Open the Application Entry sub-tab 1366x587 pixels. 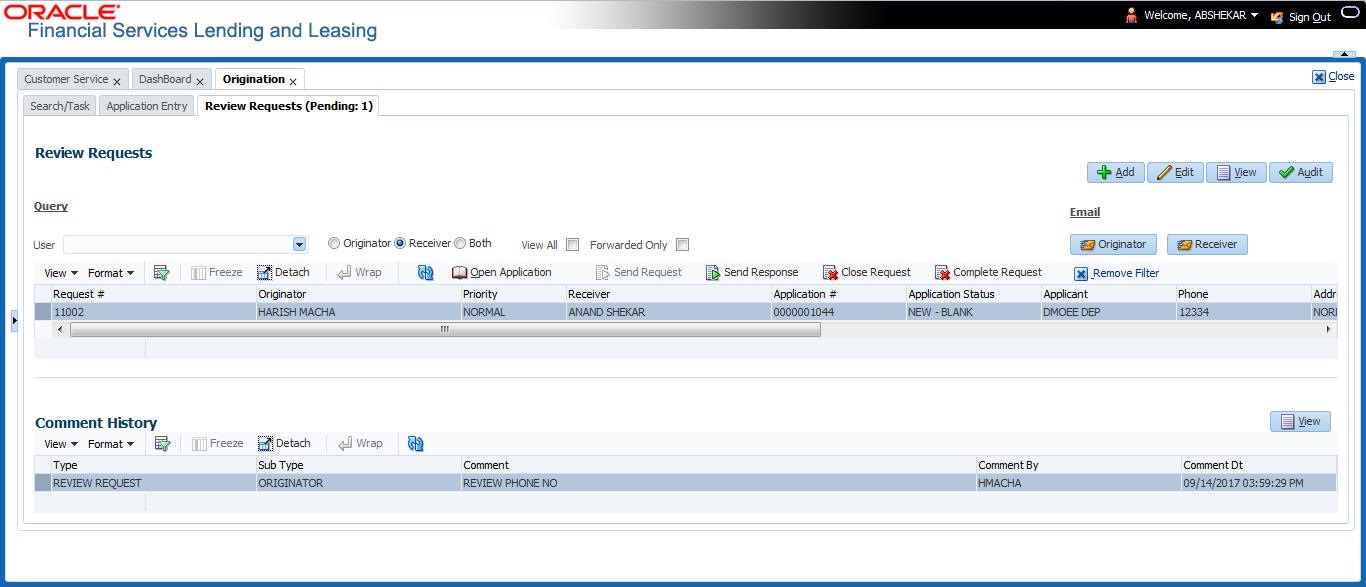click(147, 106)
